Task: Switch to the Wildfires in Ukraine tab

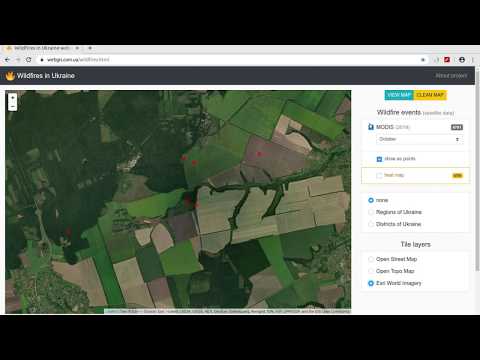Action: [x=42, y=48]
